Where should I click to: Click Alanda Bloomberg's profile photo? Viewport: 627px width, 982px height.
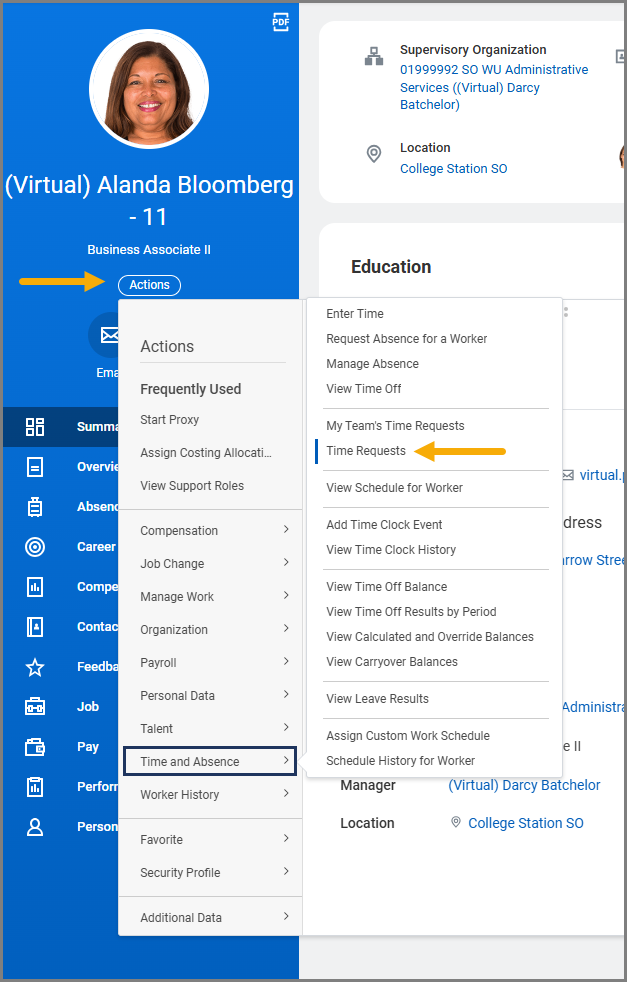[x=149, y=89]
